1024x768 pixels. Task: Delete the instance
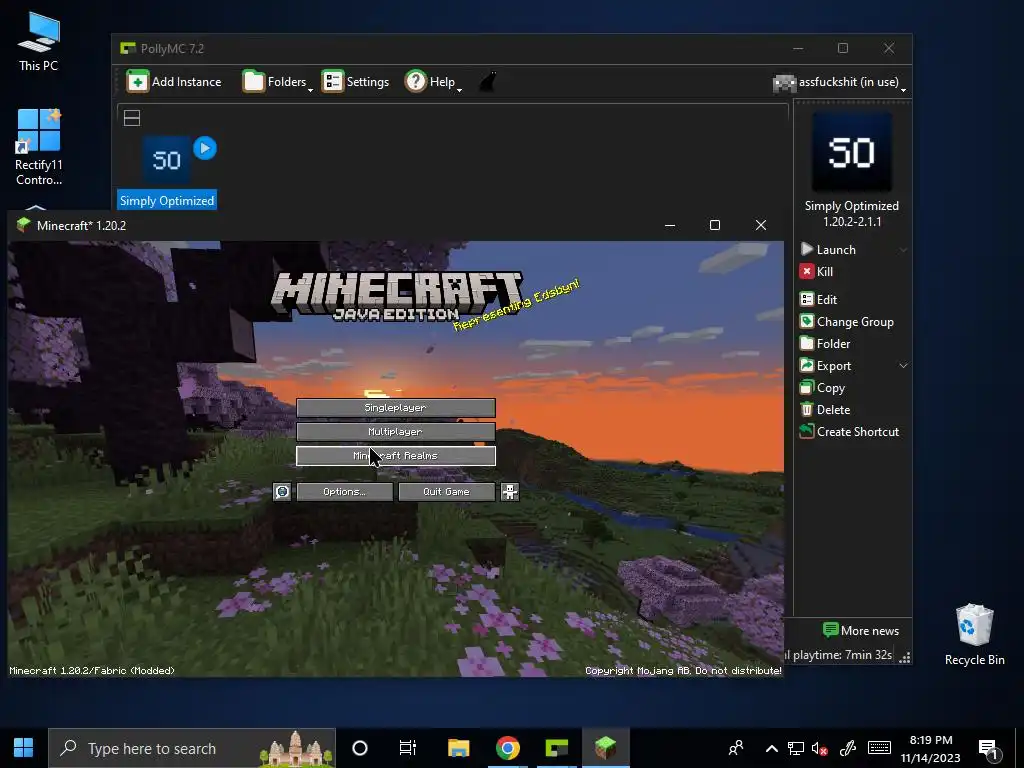(x=825, y=409)
